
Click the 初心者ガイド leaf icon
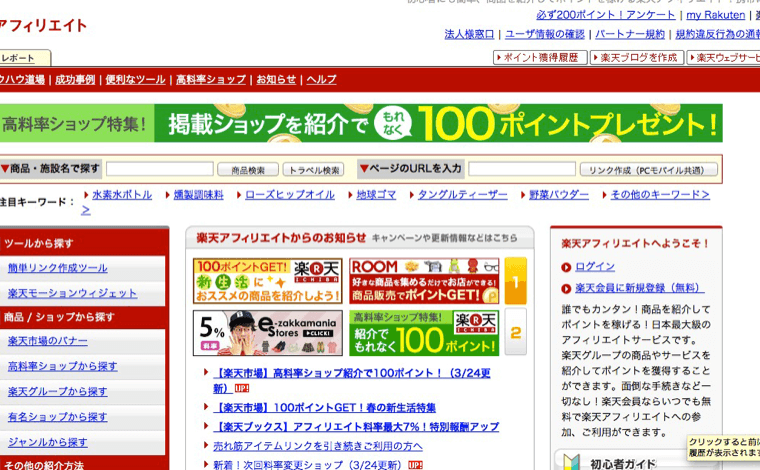pos(572,462)
